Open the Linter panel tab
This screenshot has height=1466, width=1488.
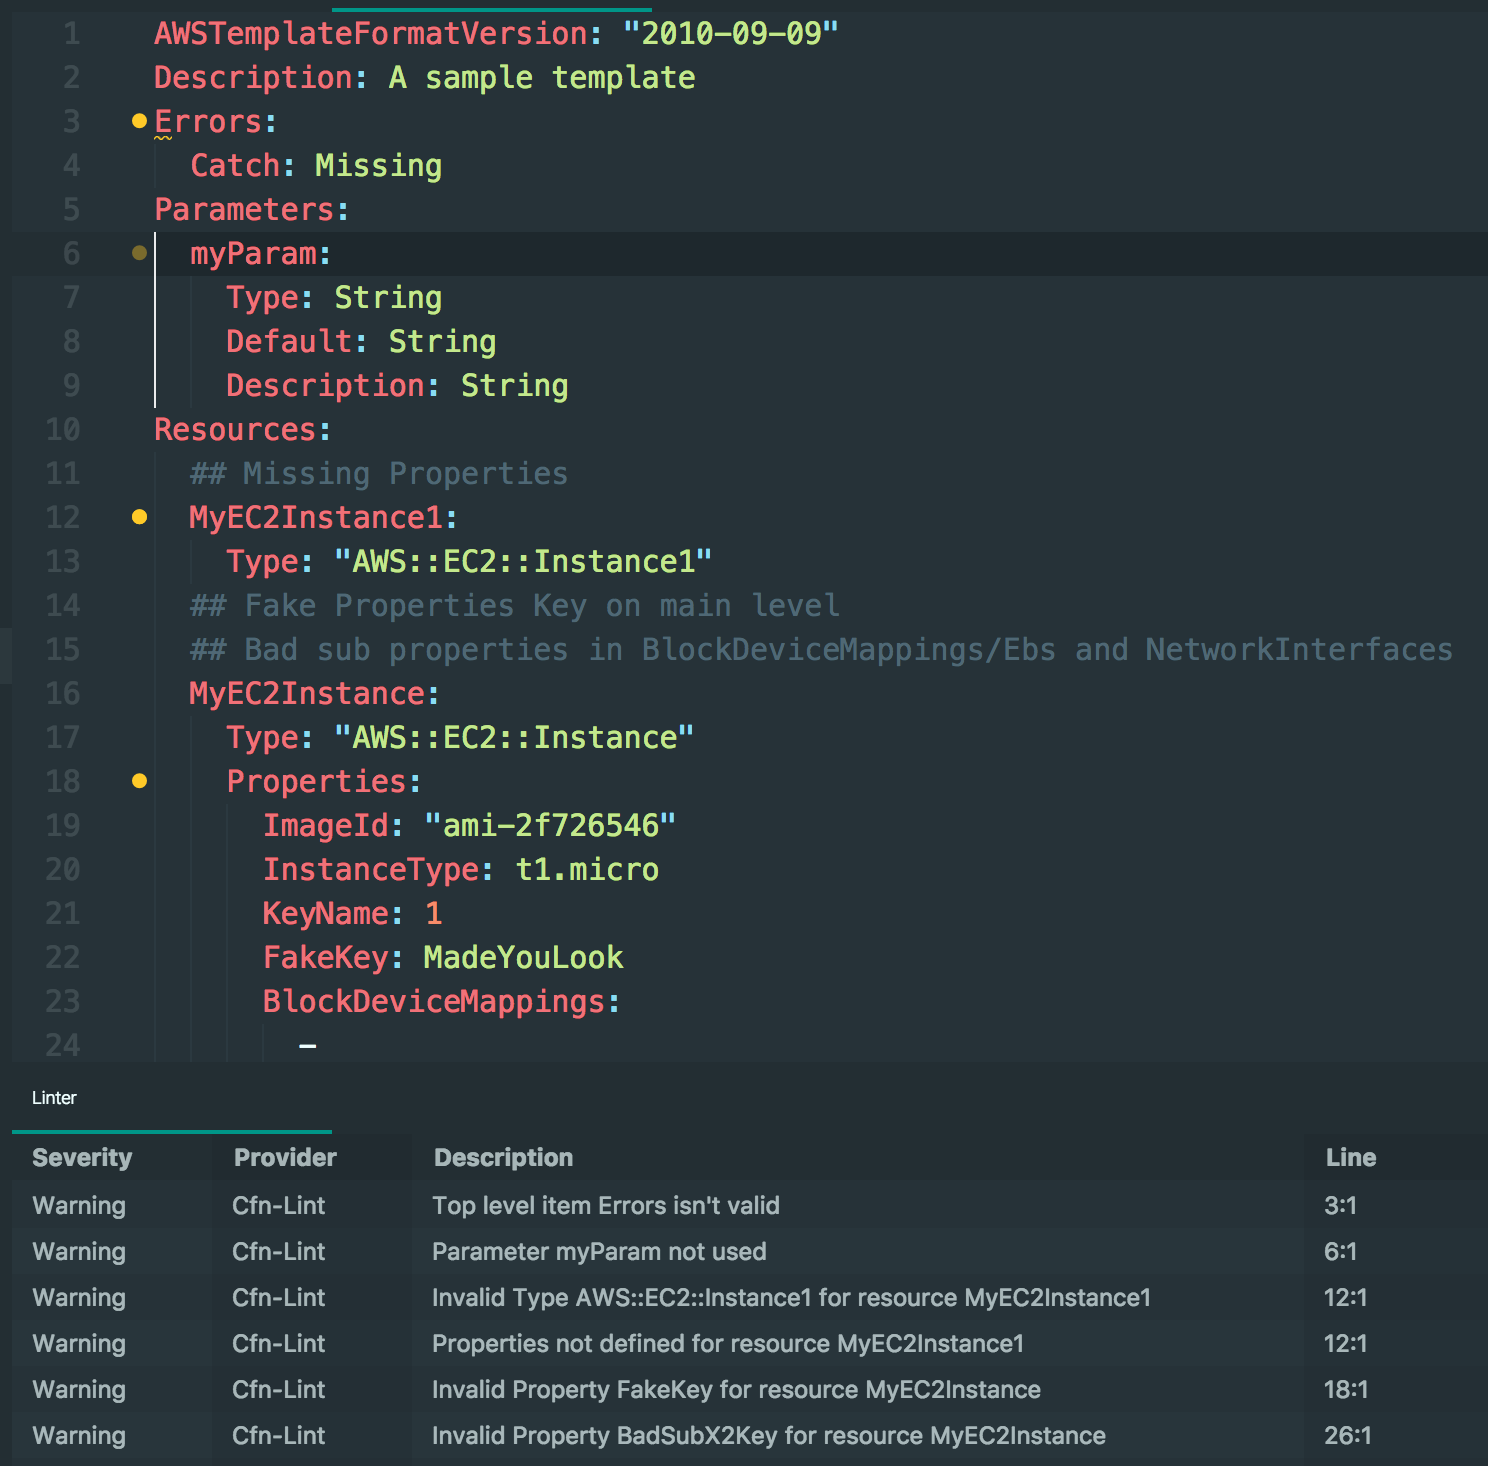click(54, 1098)
